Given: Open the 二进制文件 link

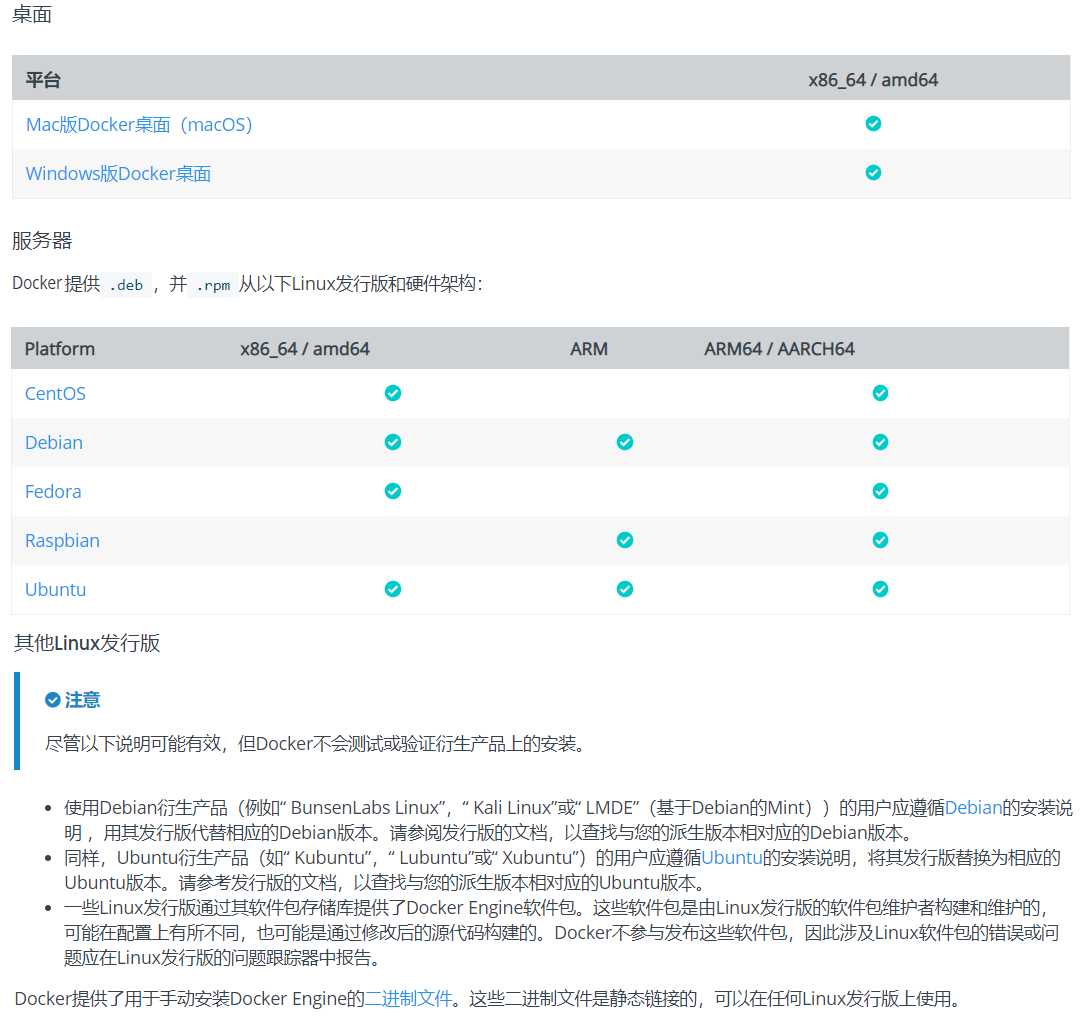Looking at the screenshot, I should [408, 999].
